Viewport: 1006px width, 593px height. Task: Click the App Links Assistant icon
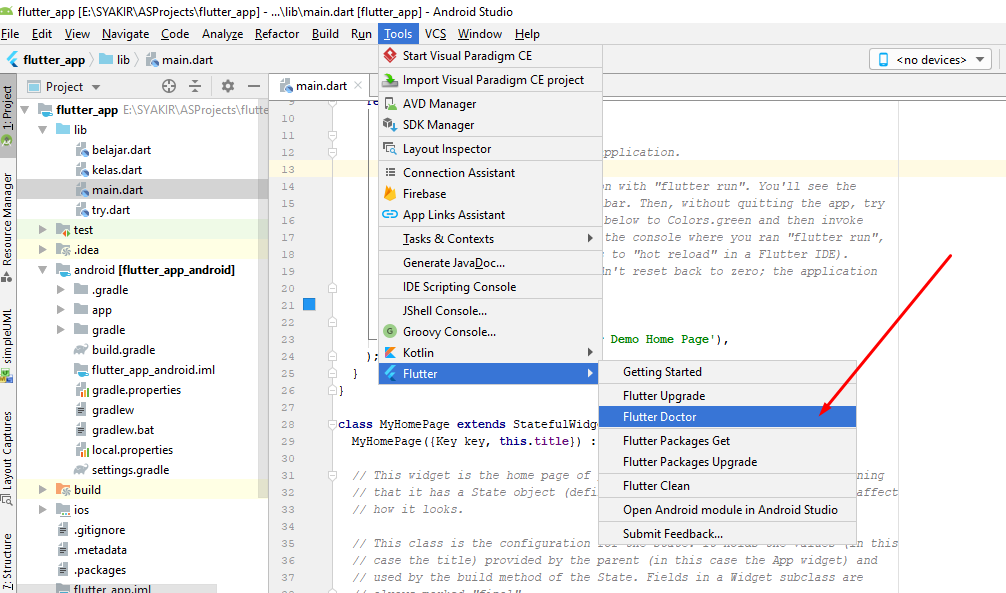[x=389, y=214]
